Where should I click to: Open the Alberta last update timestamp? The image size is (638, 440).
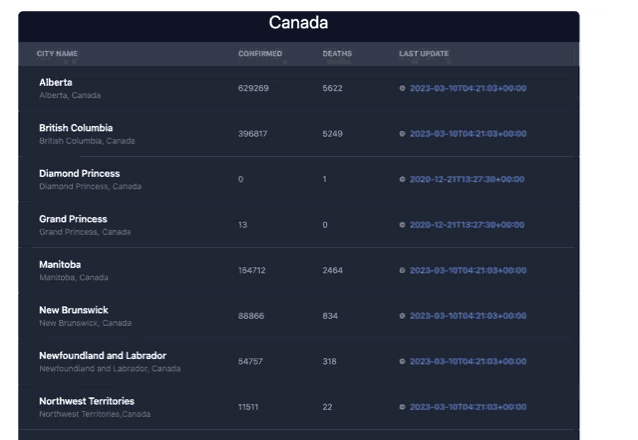pyautogui.click(x=468, y=88)
